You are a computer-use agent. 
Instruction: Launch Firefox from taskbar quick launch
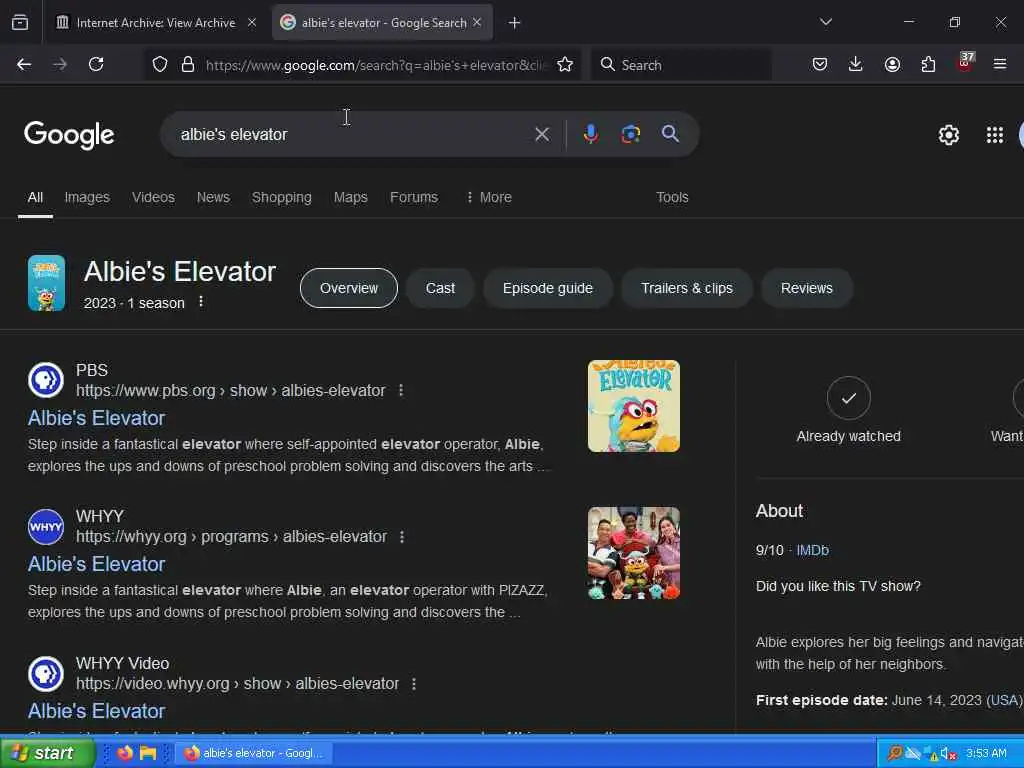point(124,753)
